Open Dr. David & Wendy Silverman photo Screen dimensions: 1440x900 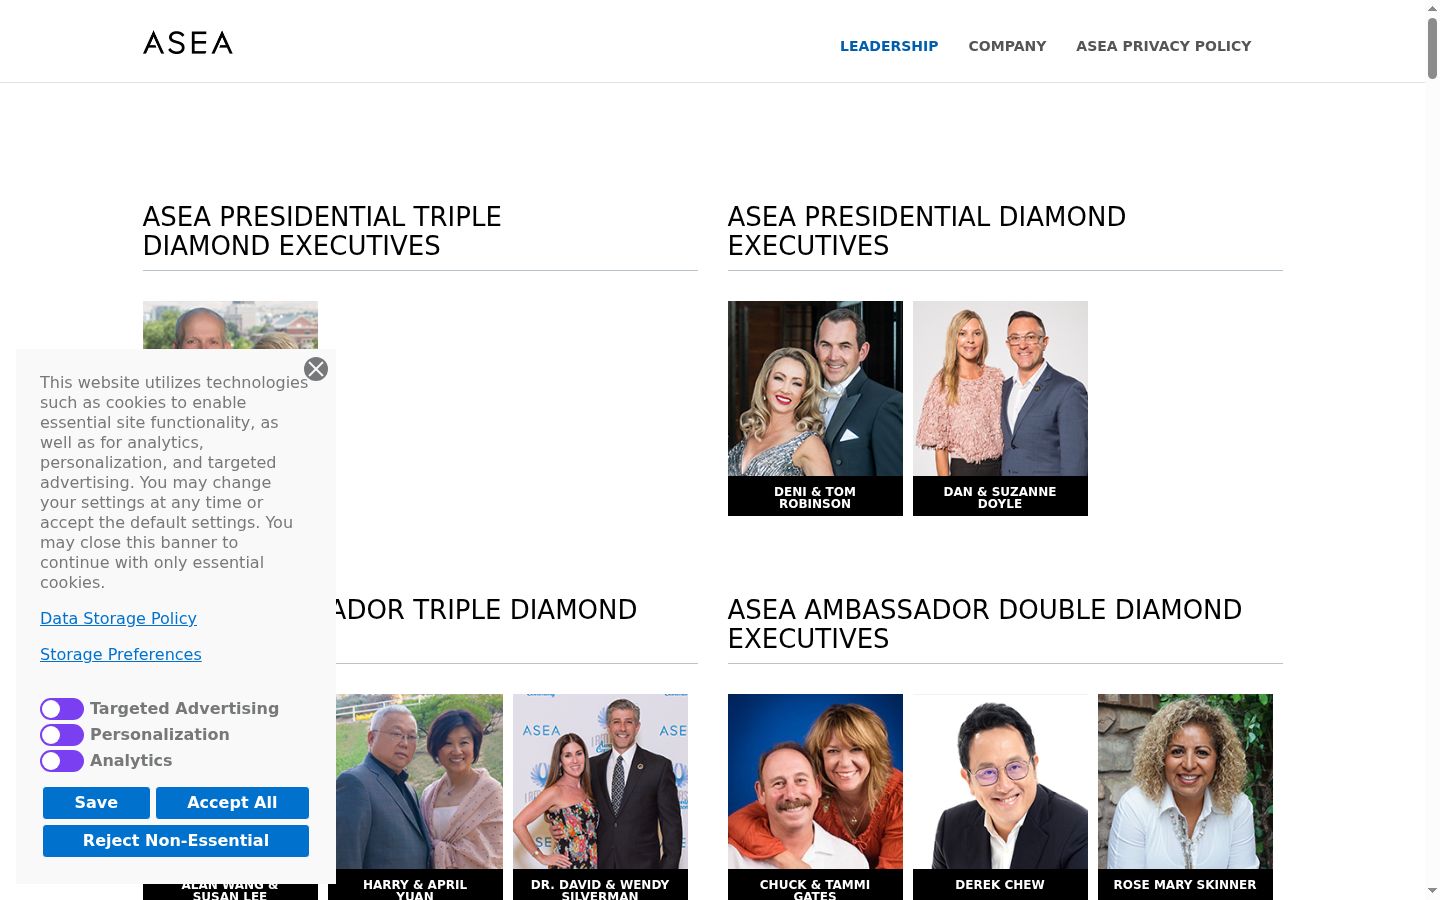600,781
